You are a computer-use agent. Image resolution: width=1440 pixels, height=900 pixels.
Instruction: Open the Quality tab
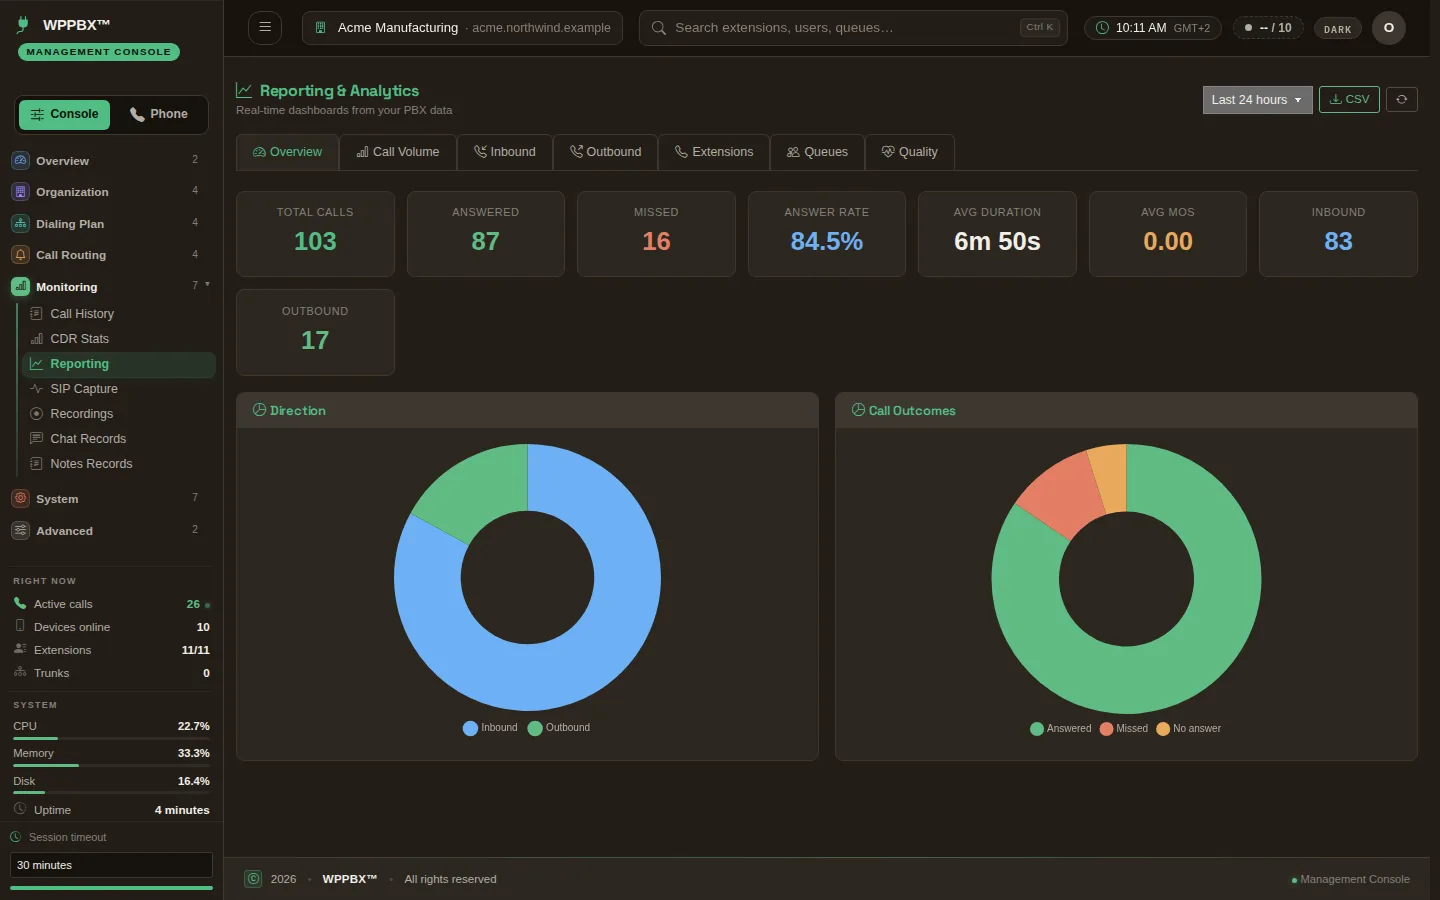(910, 152)
